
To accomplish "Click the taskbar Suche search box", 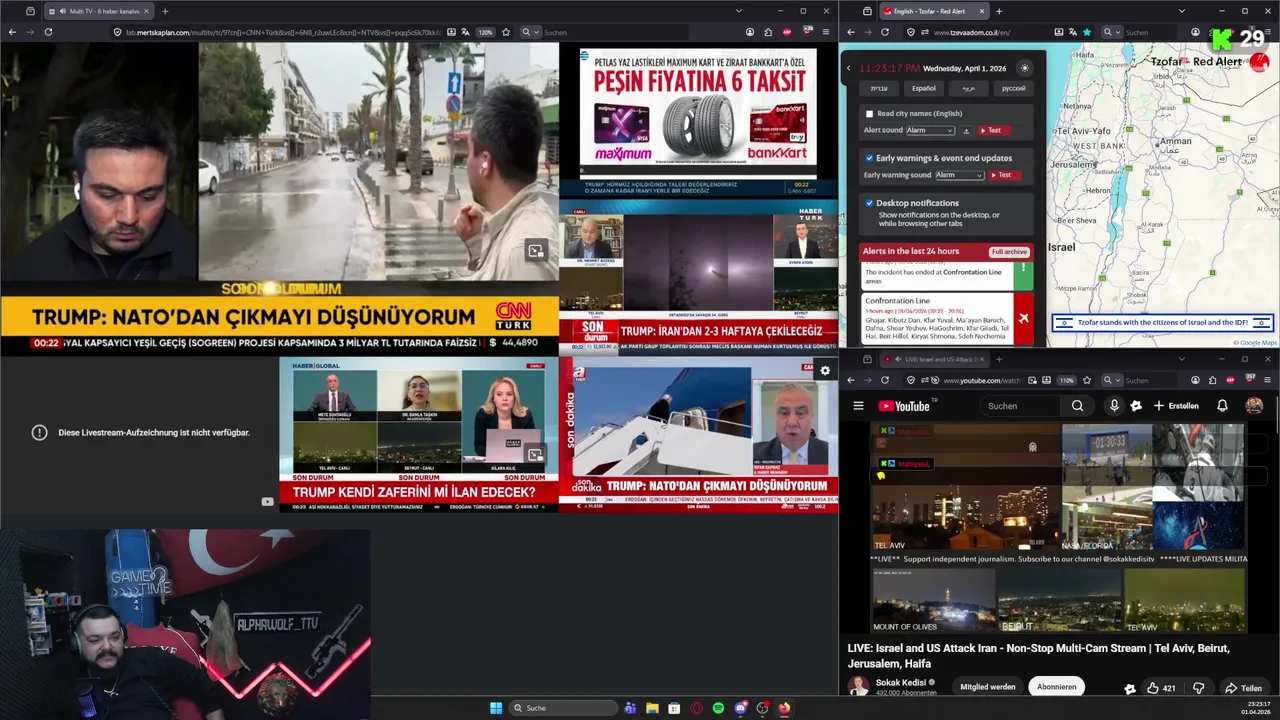I will tap(564, 708).
